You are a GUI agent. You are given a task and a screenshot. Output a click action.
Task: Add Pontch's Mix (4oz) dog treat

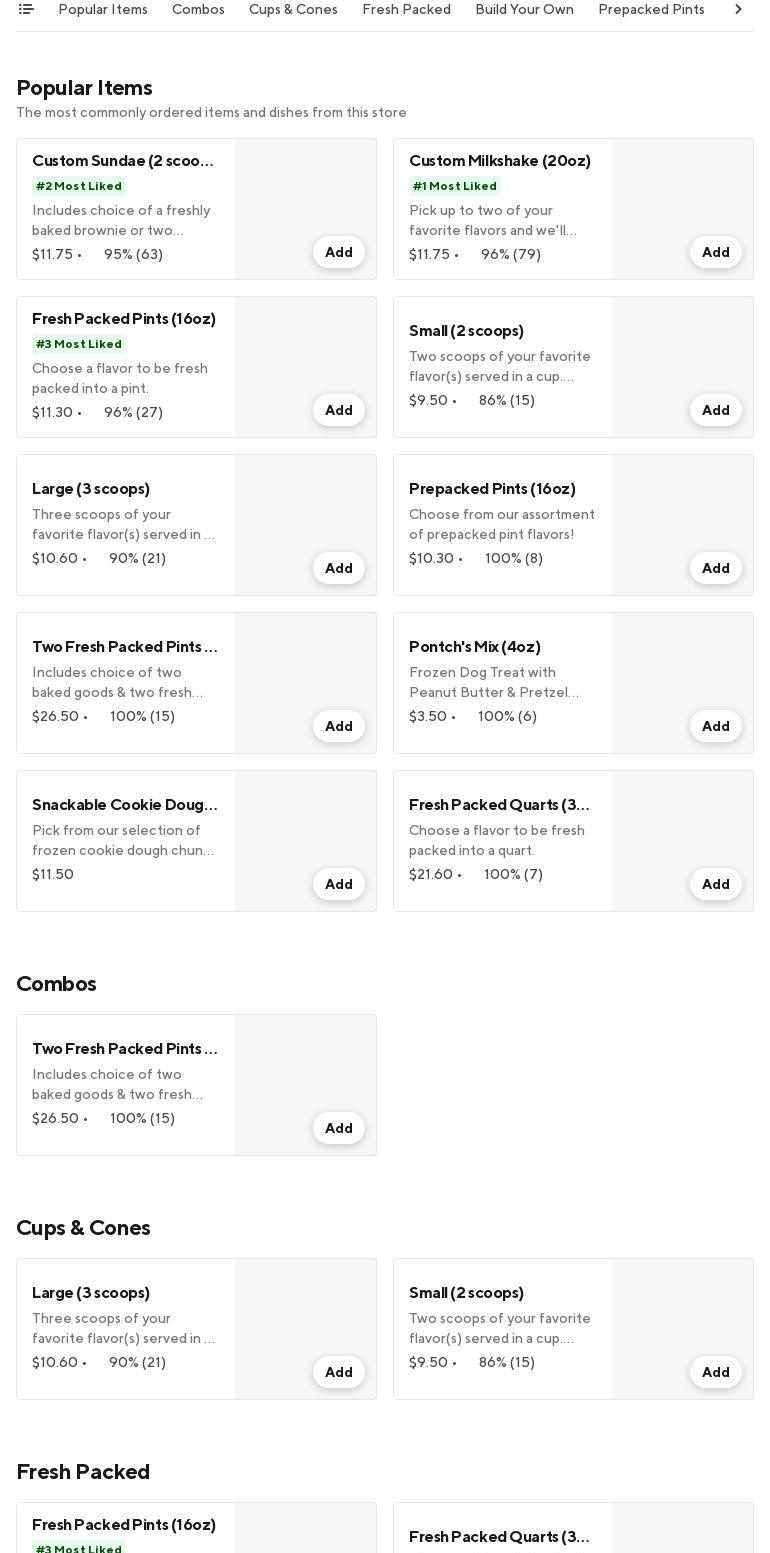(716, 727)
